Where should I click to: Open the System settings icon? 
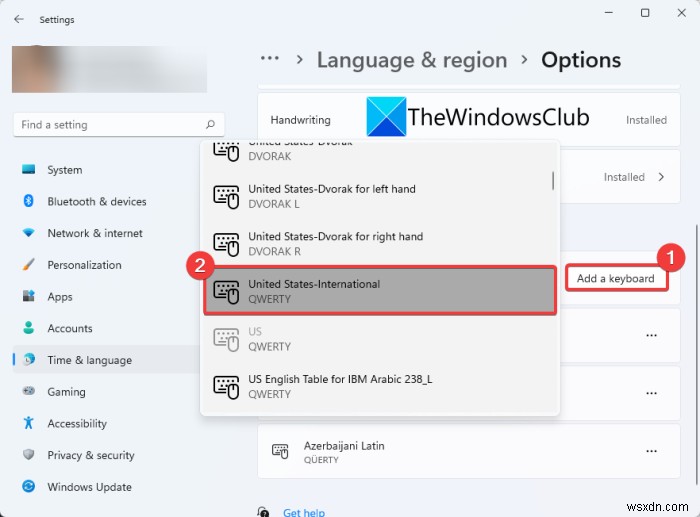coord(29,170)
